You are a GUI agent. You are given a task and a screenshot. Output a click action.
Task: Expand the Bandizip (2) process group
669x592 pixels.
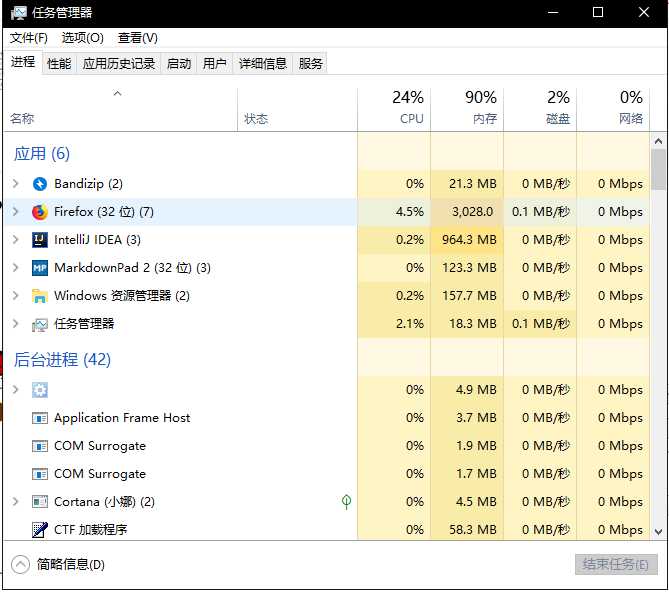pos(16,184)
